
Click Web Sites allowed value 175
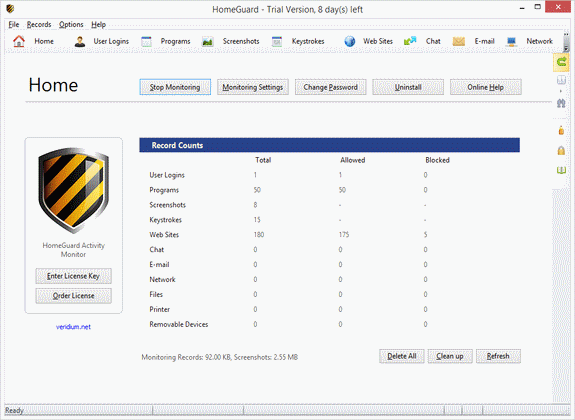pos(344,235)
